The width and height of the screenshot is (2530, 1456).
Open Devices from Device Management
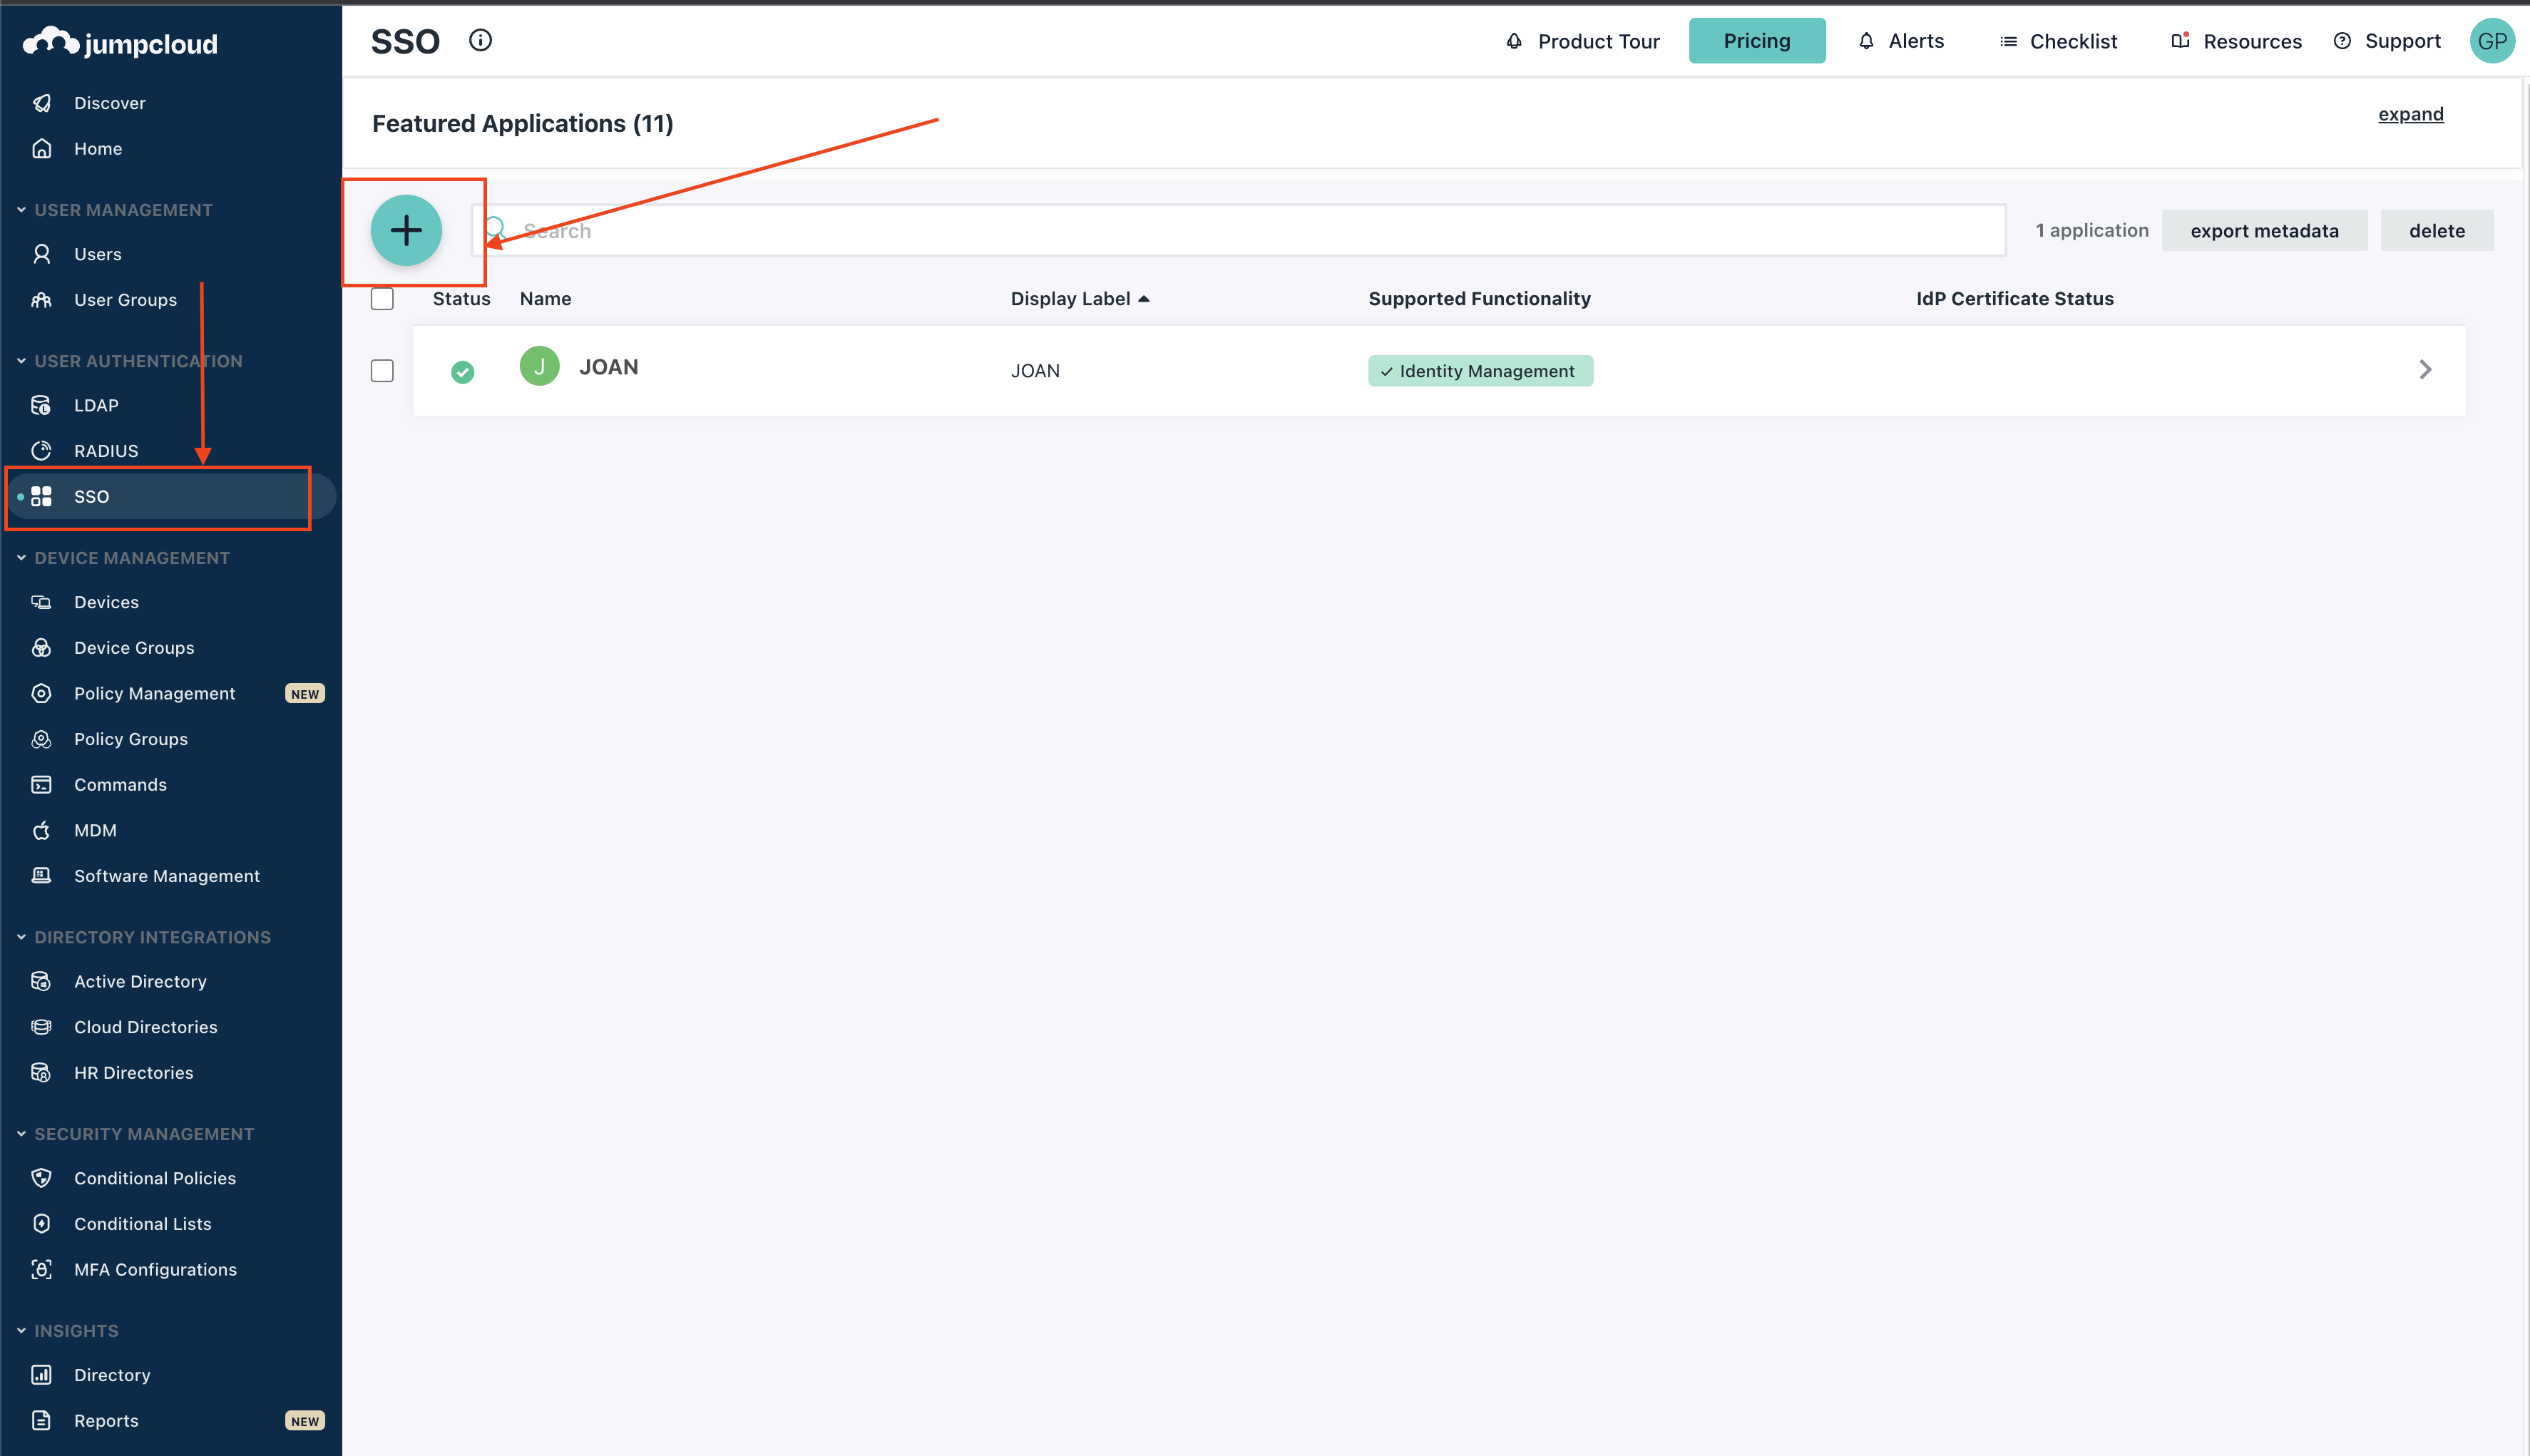pos(106,601)
